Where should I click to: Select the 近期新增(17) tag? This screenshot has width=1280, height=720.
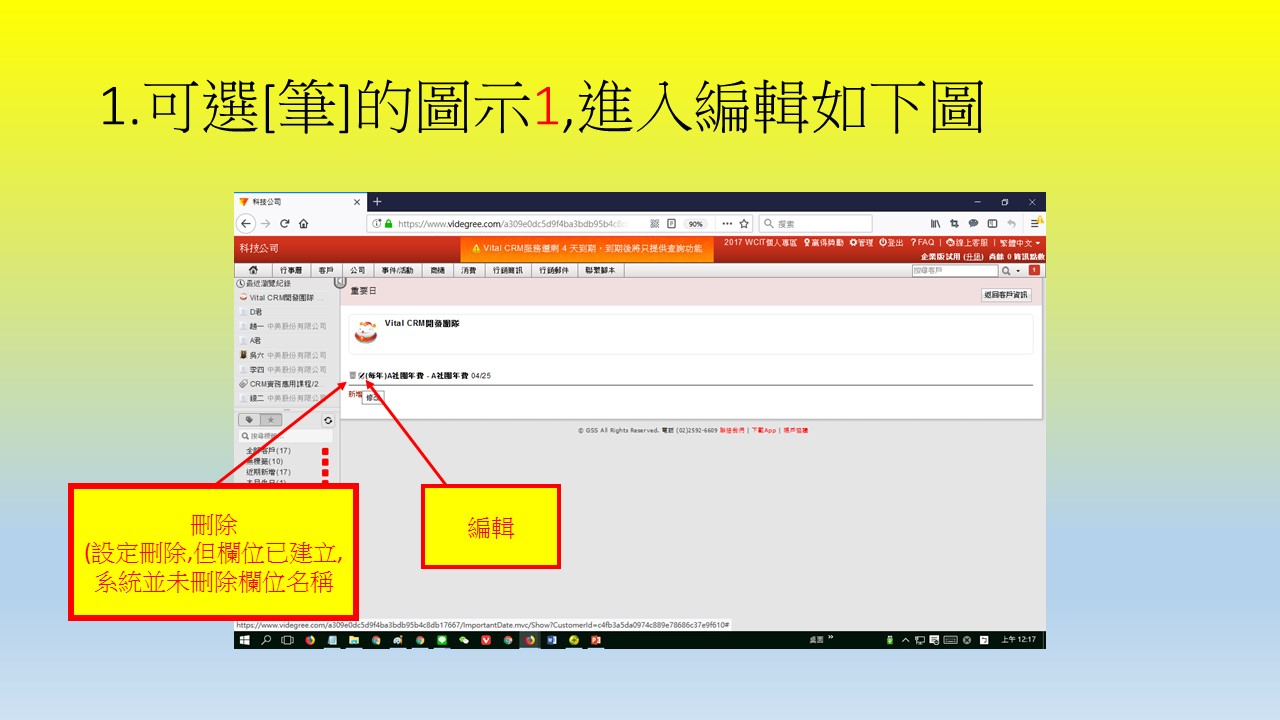(x=268, y=472)
